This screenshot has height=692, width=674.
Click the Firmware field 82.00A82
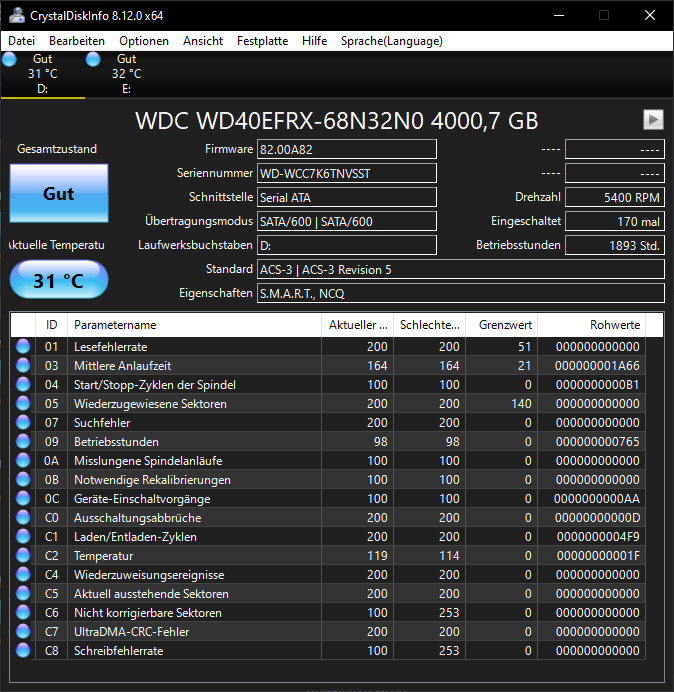(347, 149)
